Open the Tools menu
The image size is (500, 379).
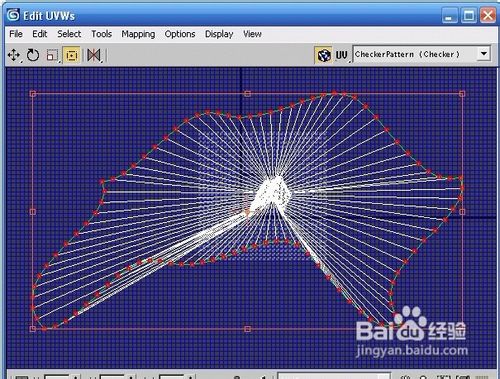pos(101,34)
